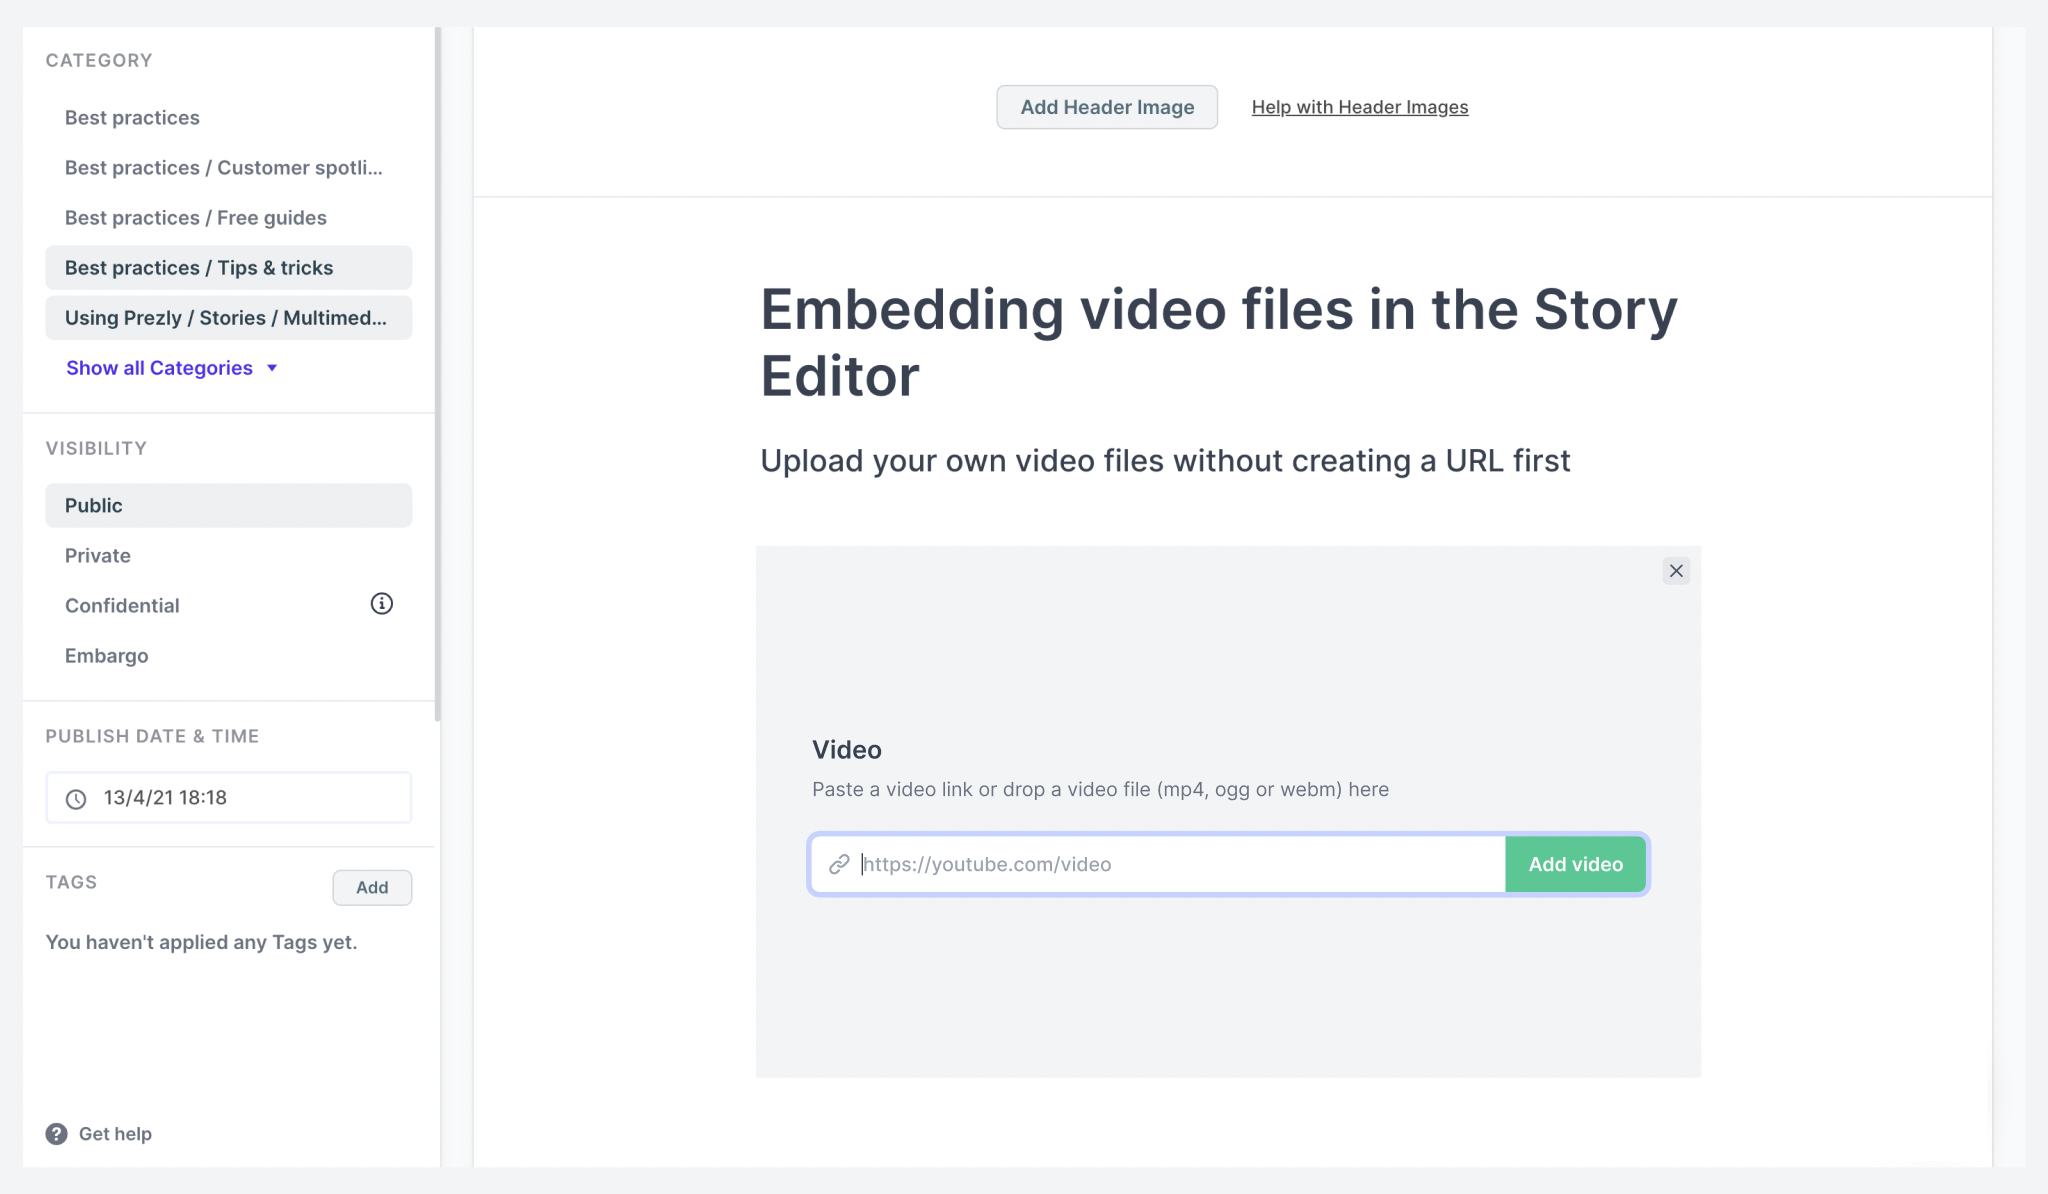Click the CATEGORY section heading

click(x=99, y=60)
